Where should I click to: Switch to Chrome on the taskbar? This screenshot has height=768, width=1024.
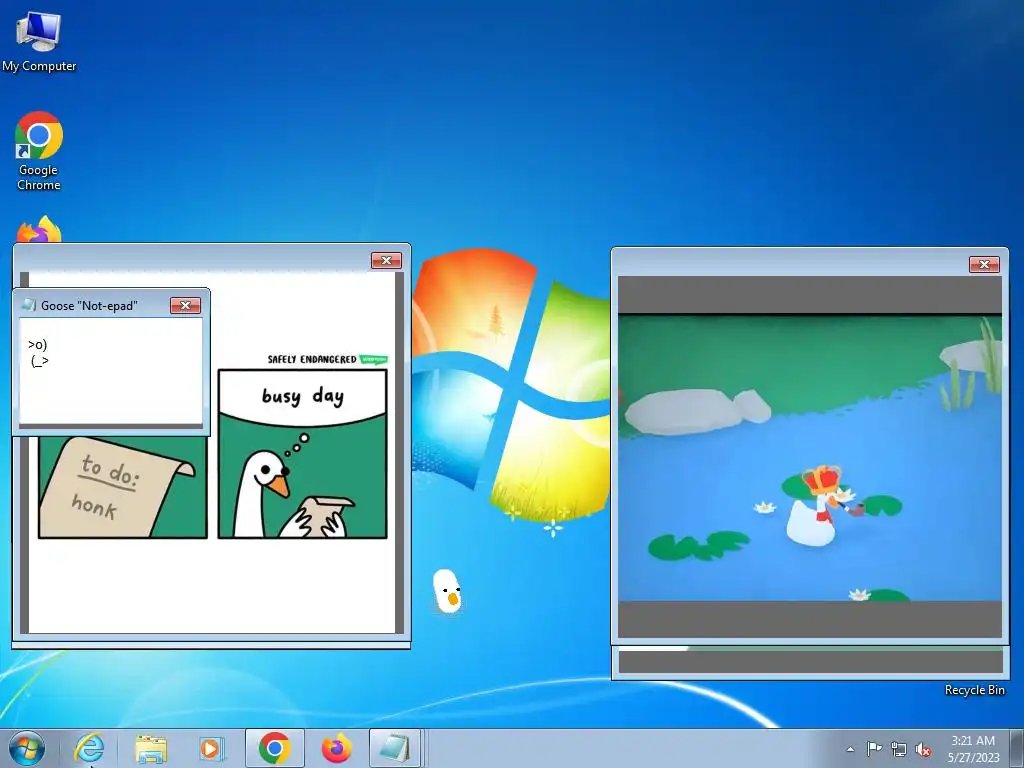tap(275, 748)
